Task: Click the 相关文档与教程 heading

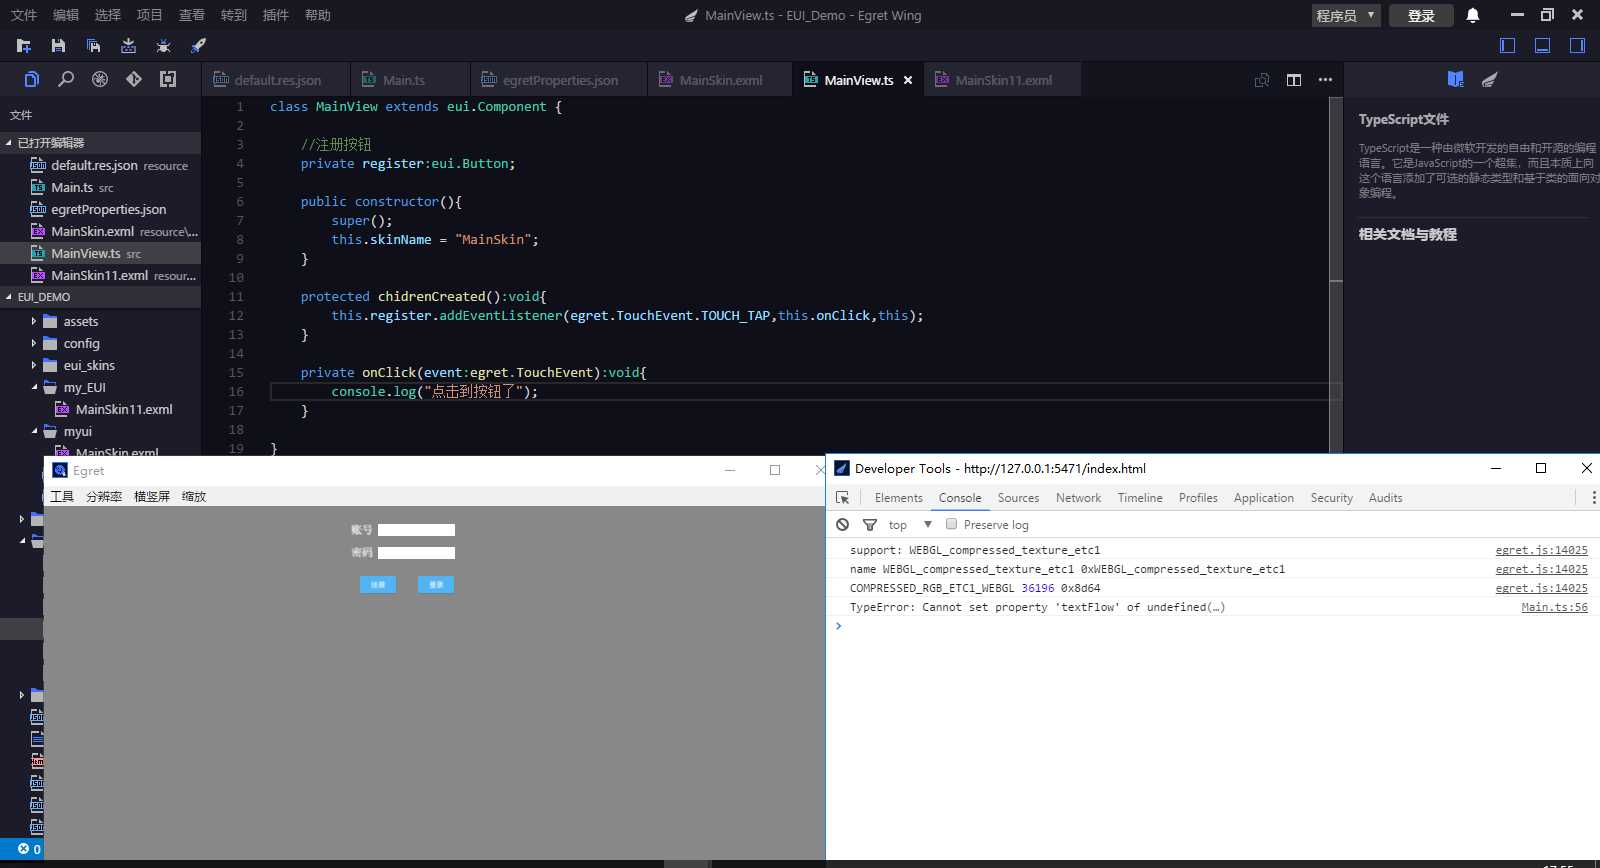Action: point(1407,234)
